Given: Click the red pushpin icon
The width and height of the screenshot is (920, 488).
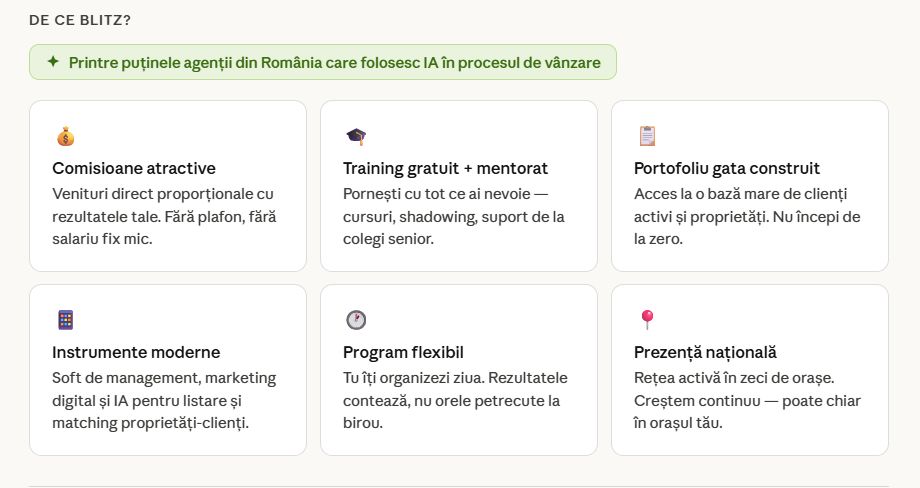Looking at the screenshot, I should point(647,320).
